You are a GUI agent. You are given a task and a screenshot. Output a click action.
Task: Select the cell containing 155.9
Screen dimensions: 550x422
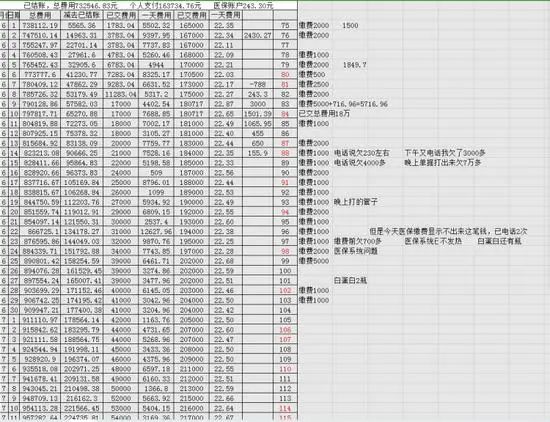258,153
